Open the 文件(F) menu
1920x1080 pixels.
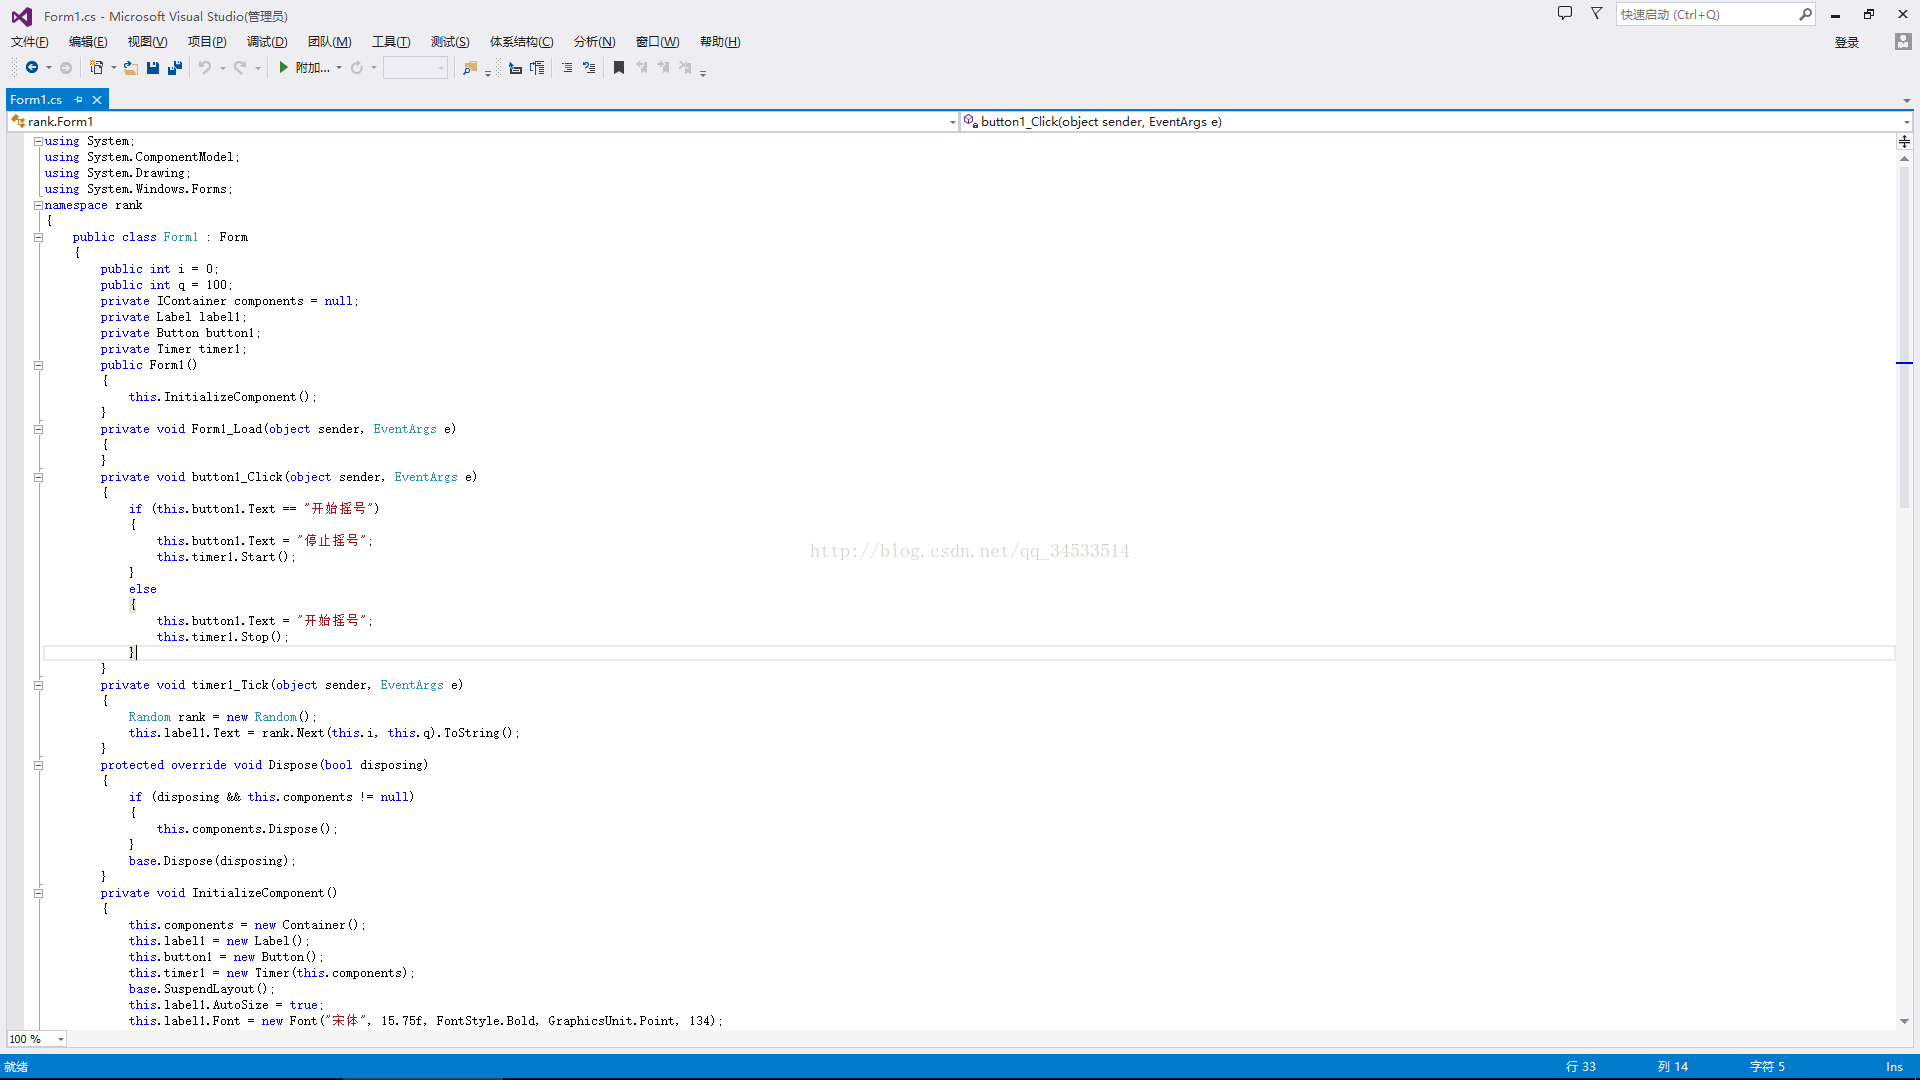(29, 42)
